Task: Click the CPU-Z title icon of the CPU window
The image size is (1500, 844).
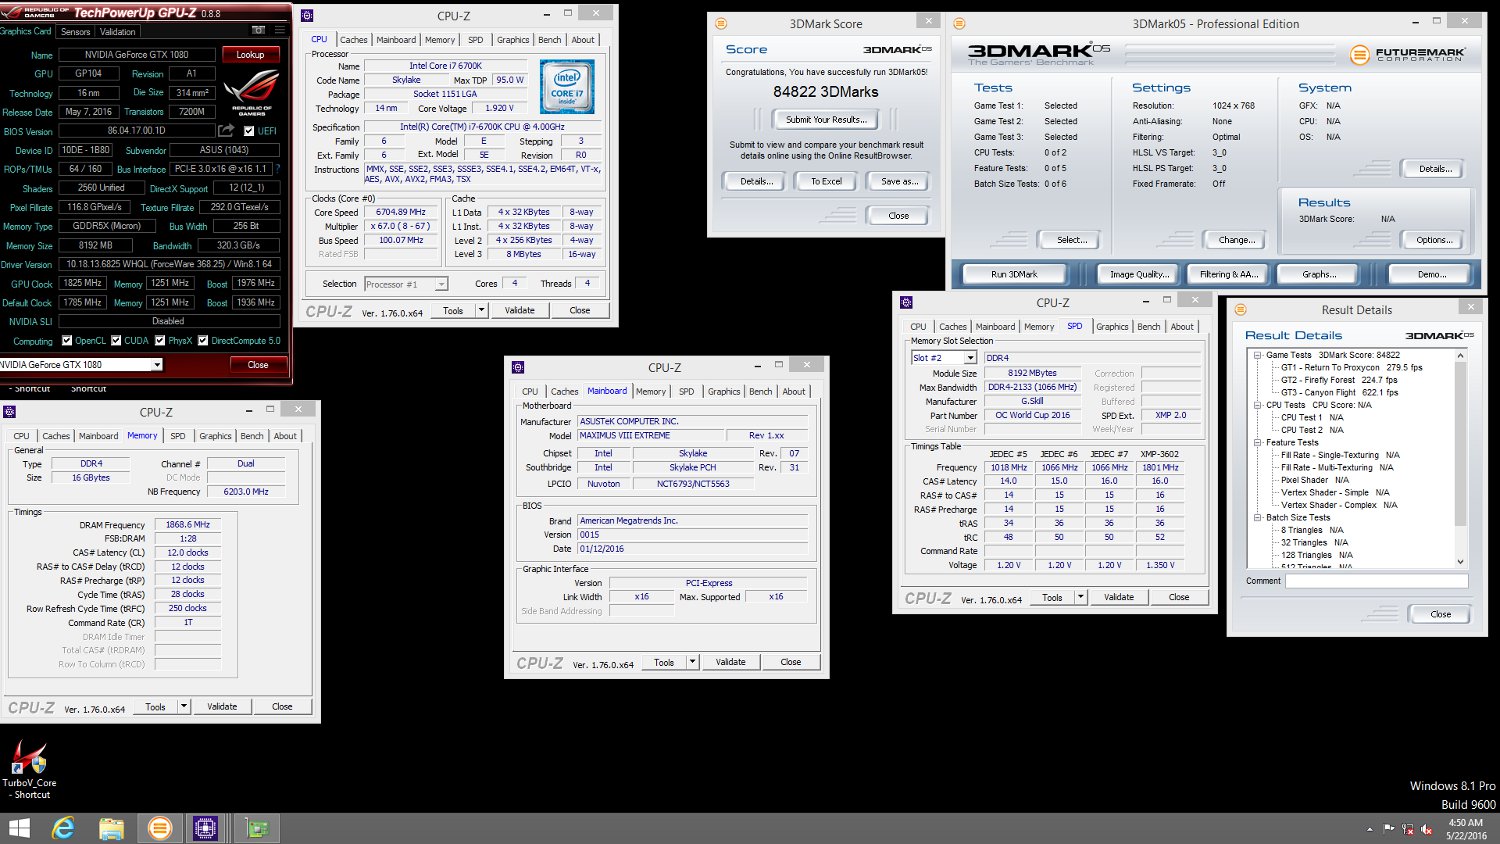Action: tap(306, 15)
